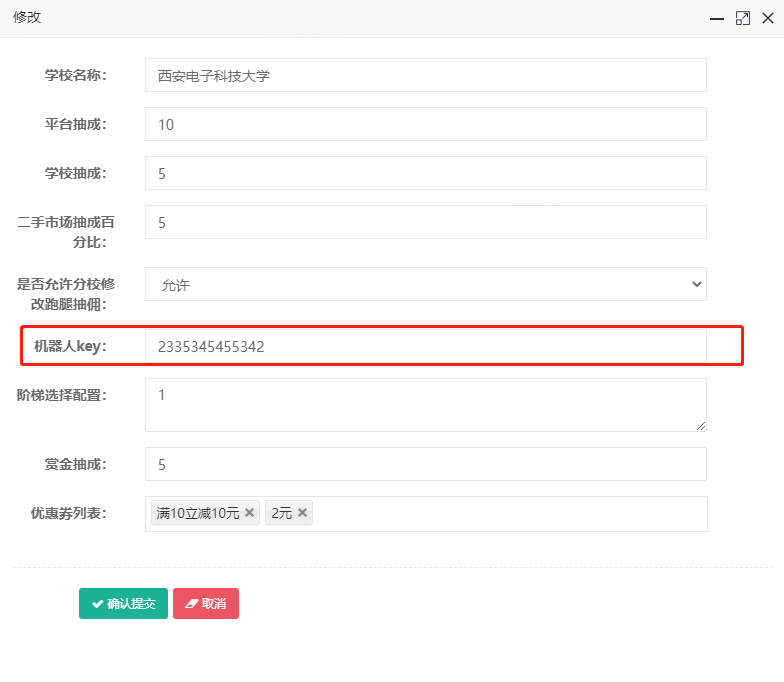The width and height of the screenshot is (784, 682).
Task: Click empty area of 优惠券列表 box
Action: click(510, 514)
